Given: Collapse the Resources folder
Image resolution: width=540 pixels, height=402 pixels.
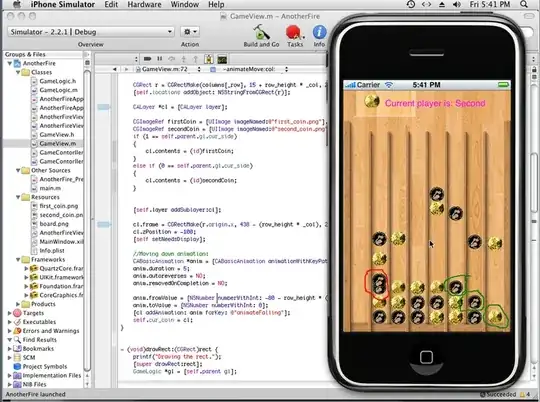Looking at the screenshot, I should tap(18, 197).
